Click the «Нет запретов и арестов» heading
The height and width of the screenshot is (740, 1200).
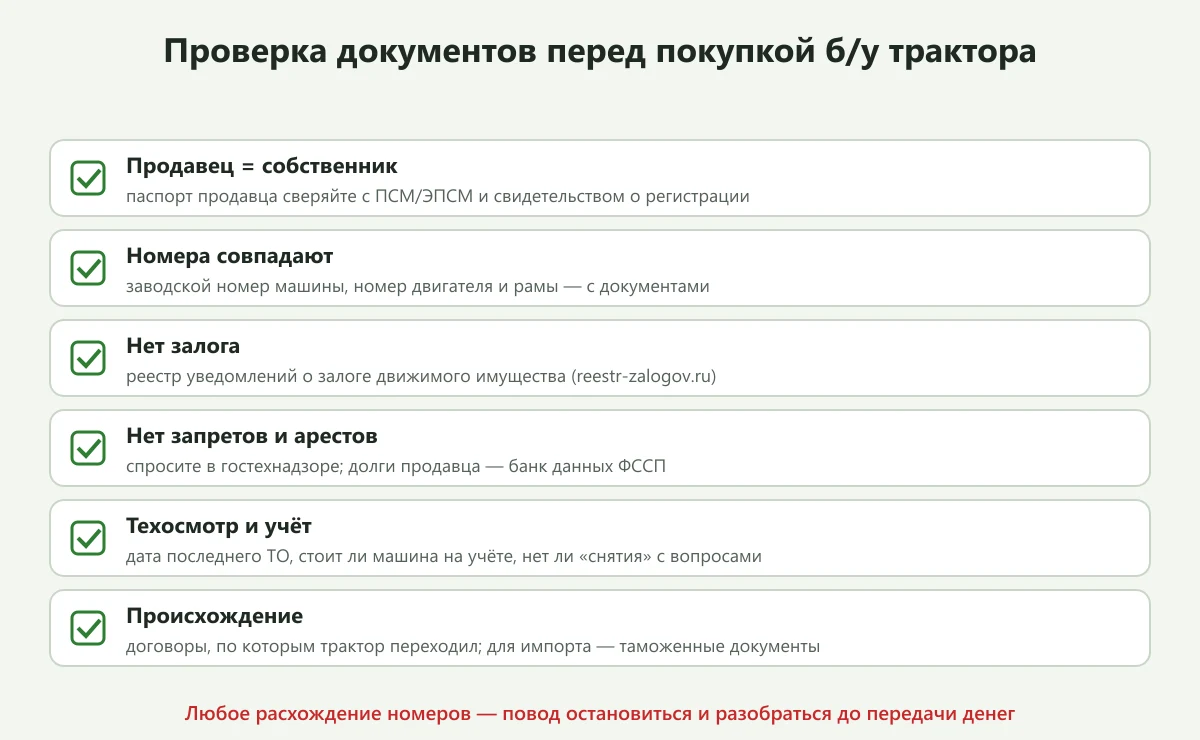click(252, 436)
